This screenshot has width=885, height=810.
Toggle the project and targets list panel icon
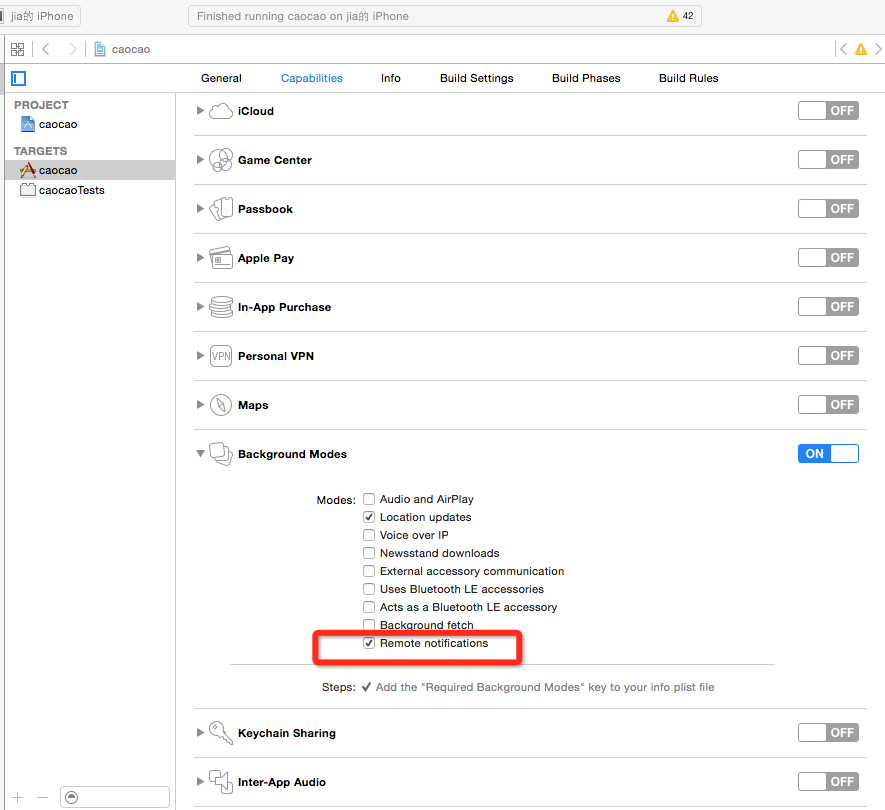(x=19, y=78)
